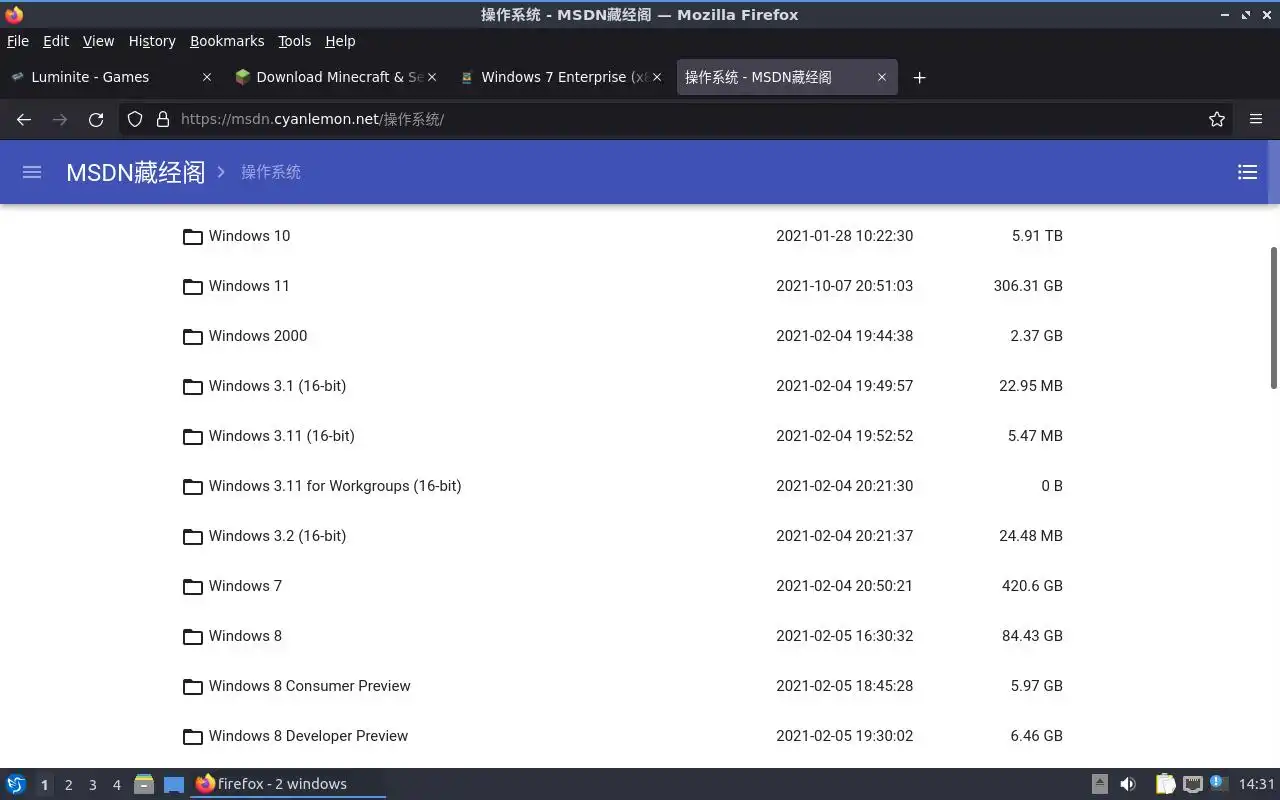
Task: Switch to workspace 3
Action: [x=92, y=785]
